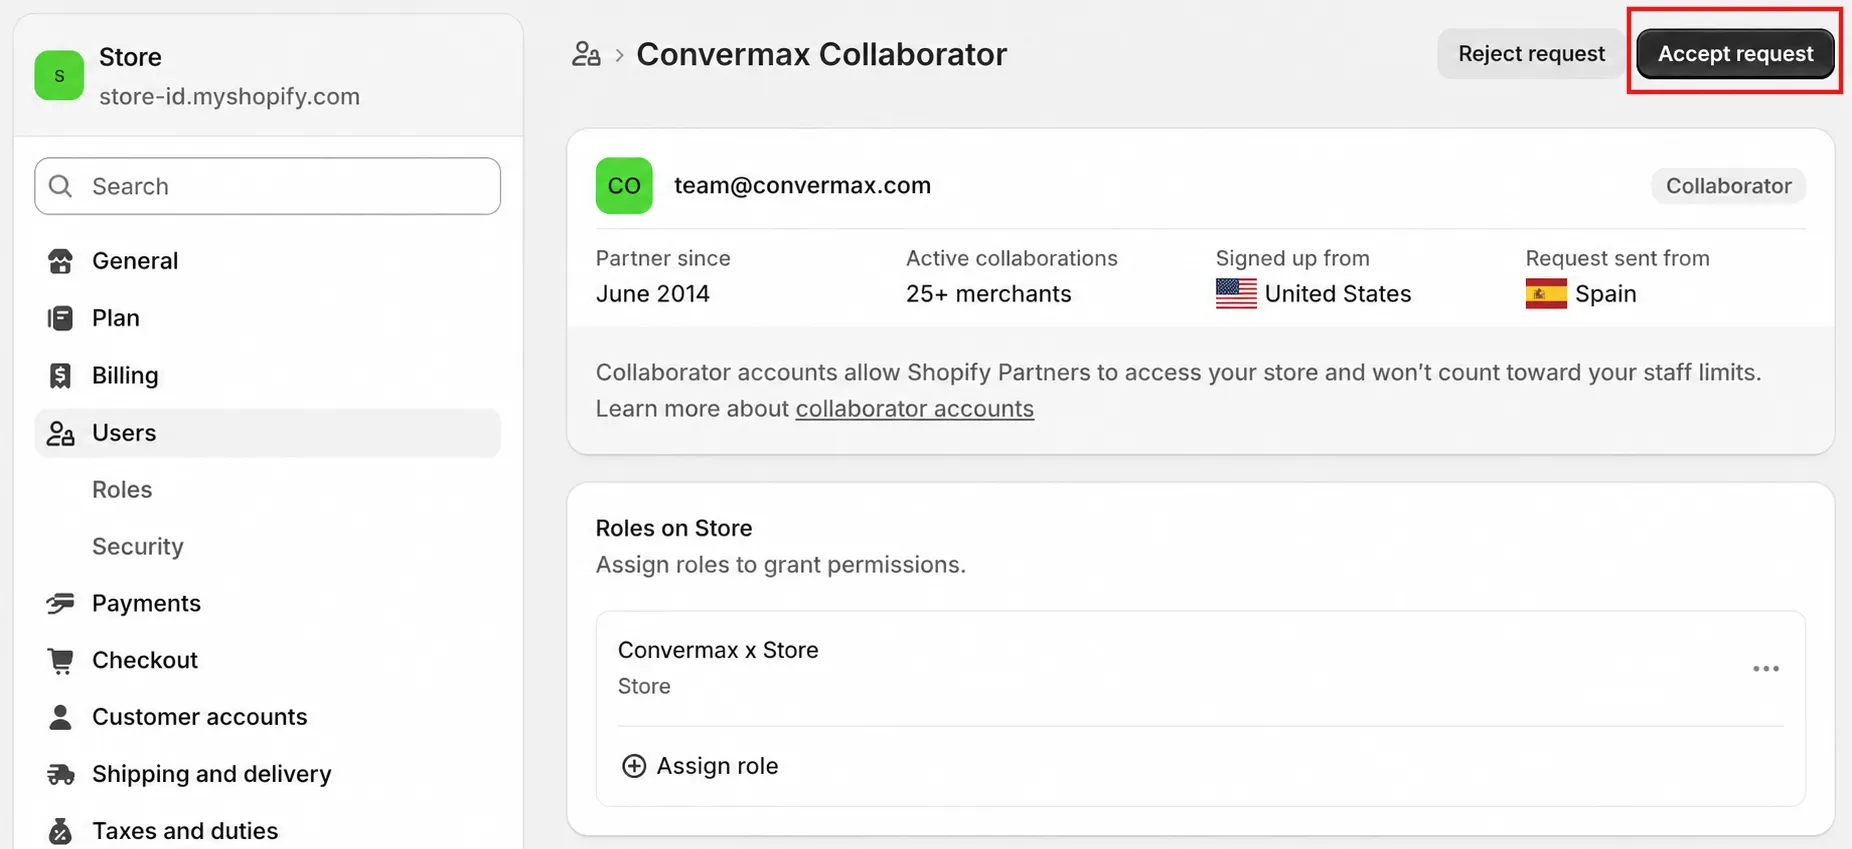Click the Active collaborations label

1012,258
